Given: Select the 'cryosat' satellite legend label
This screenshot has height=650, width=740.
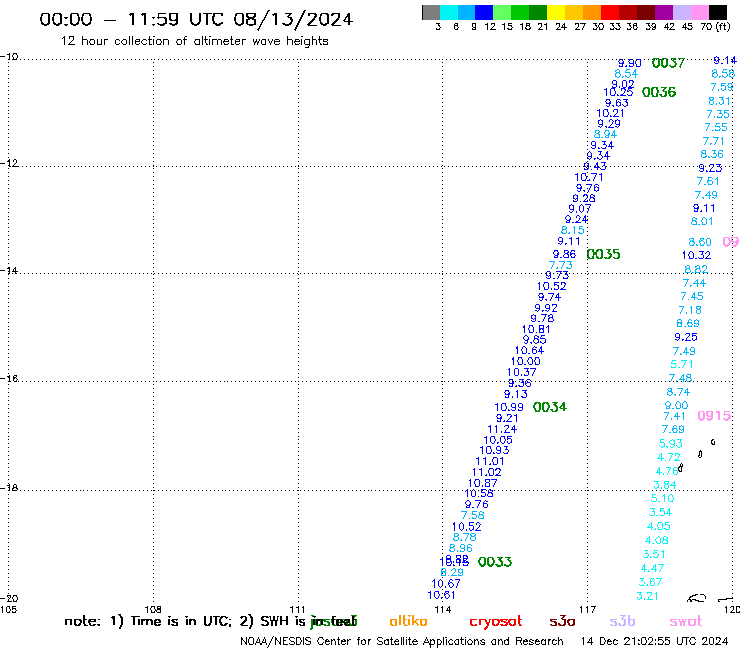Looking at the screenshot, I should tap(496, 622).
